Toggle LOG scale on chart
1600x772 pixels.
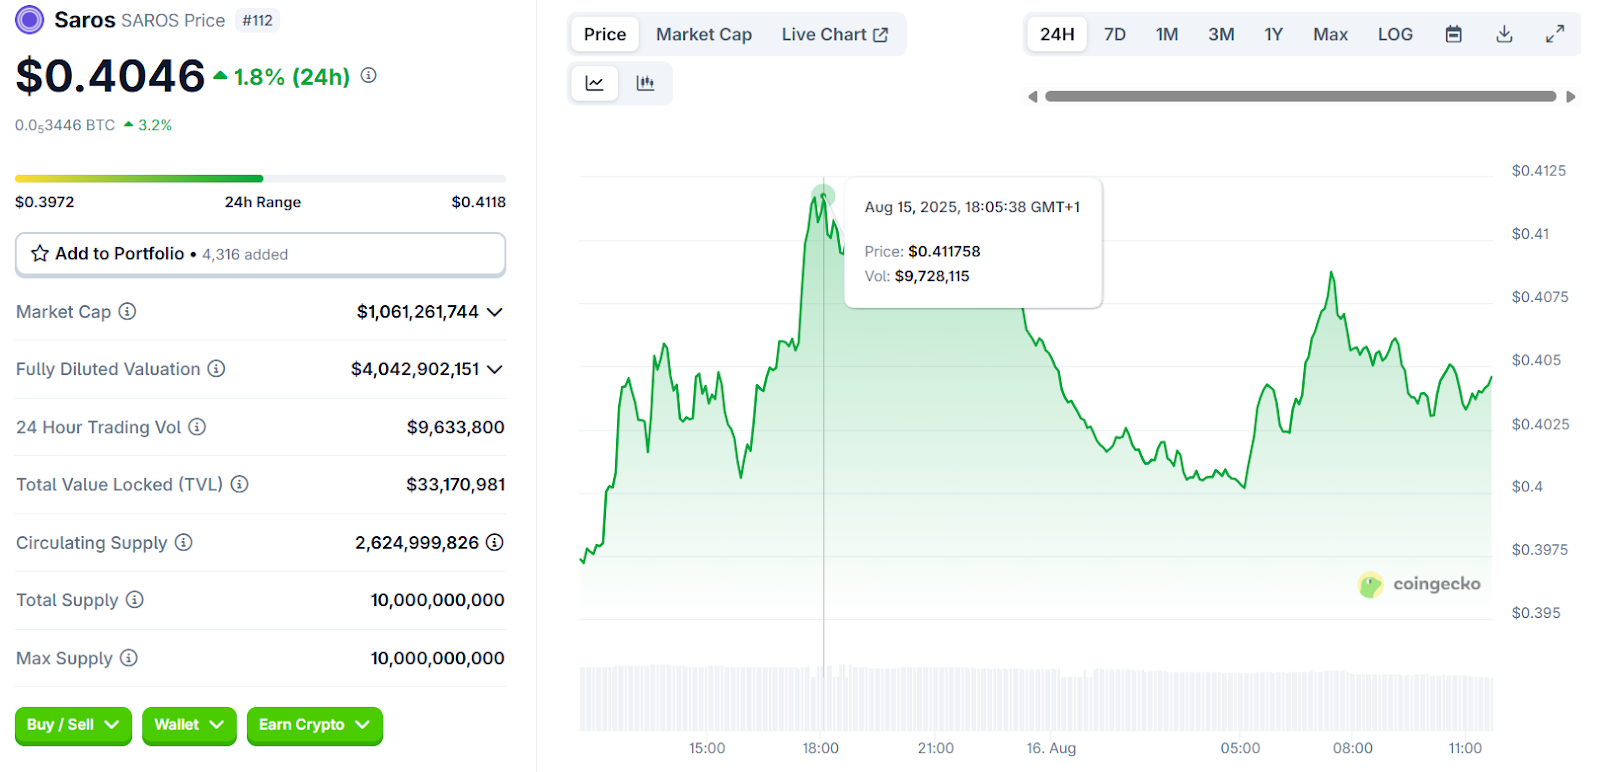tap(1395, 34)
